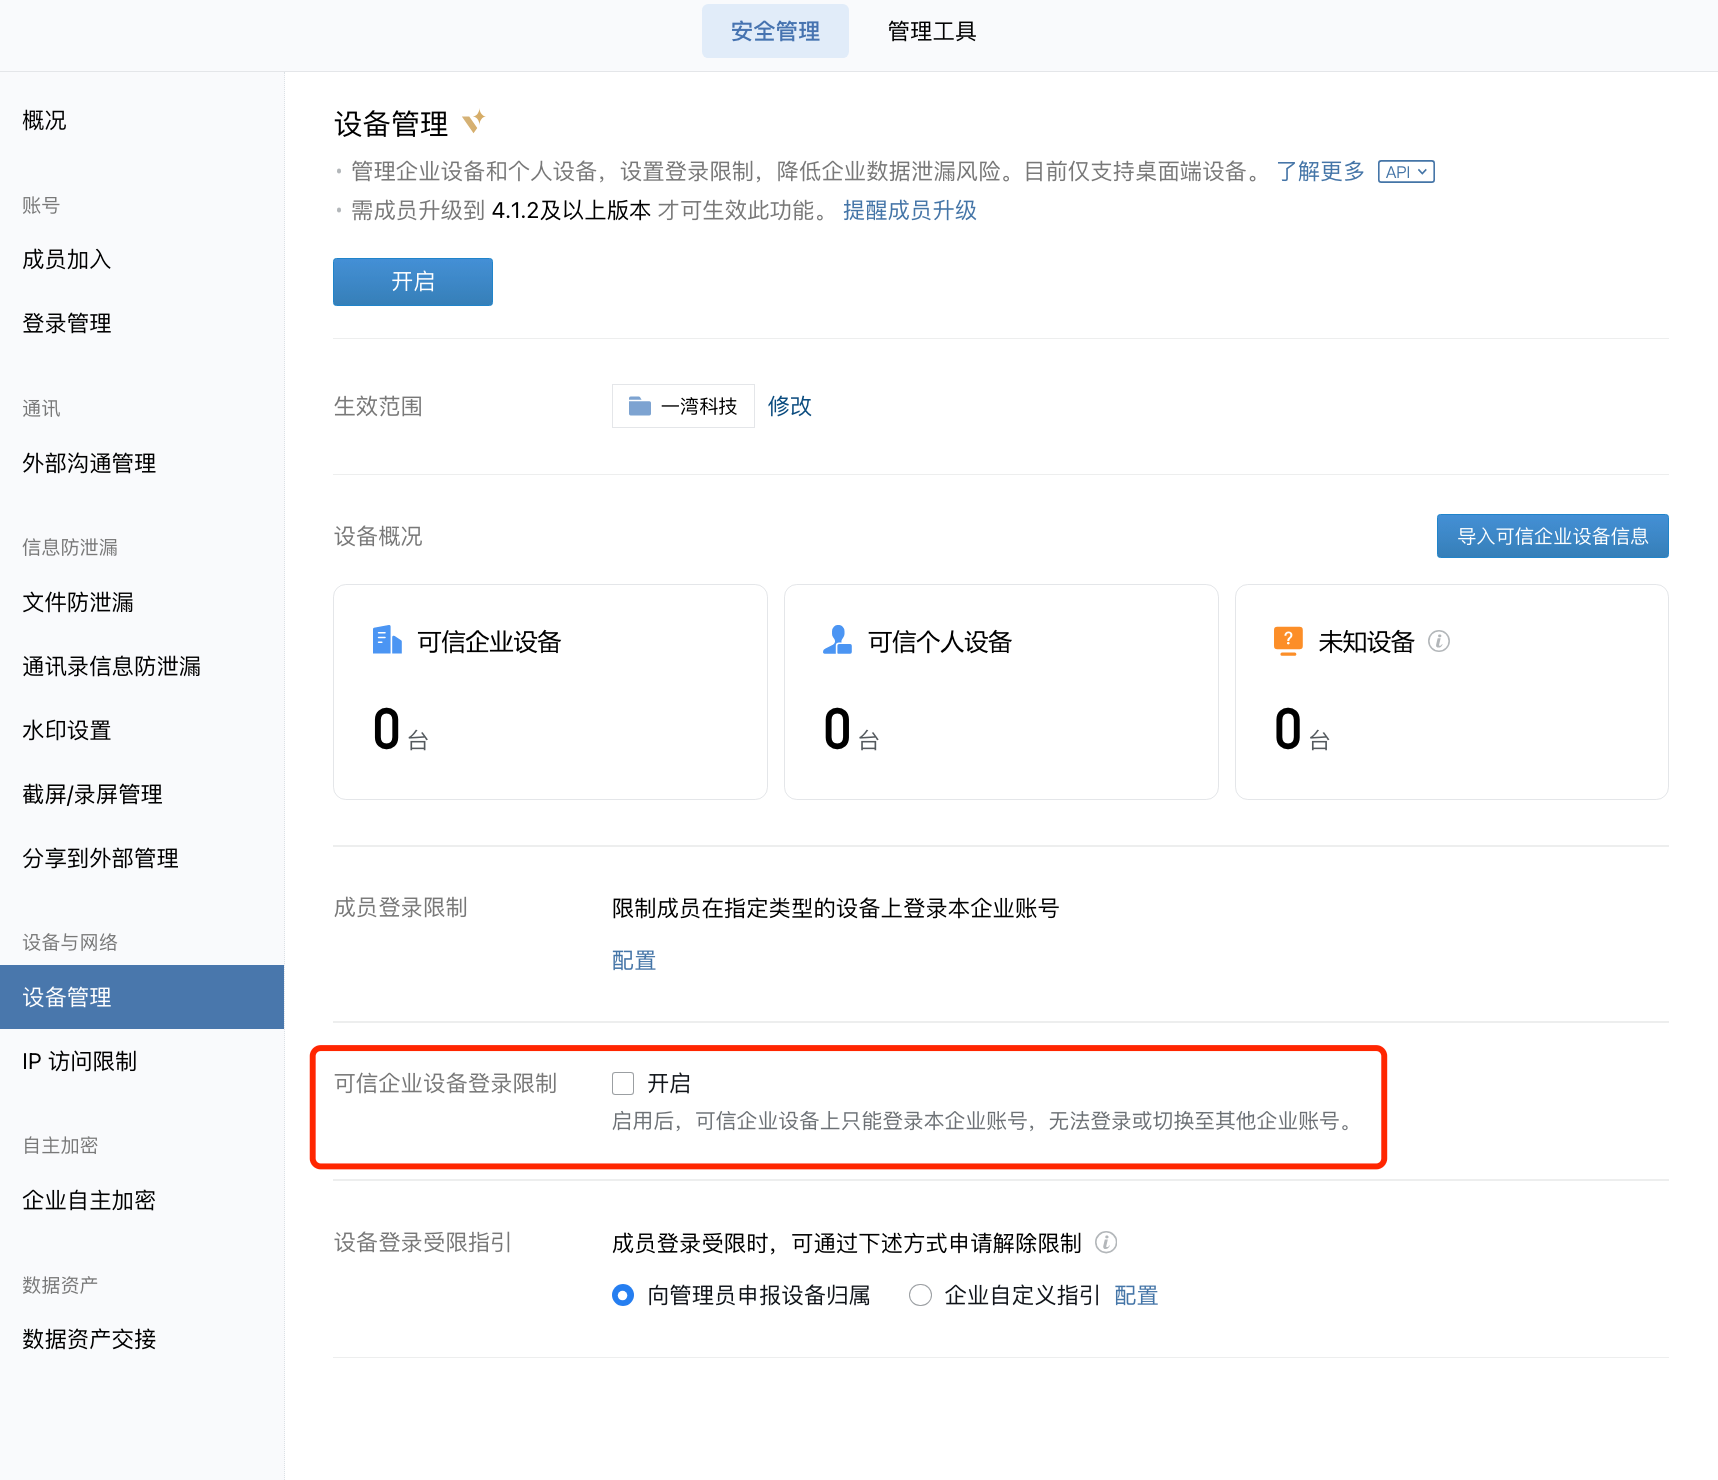Select the 企业自定义指引 radio option

[x=920, y=1295]
